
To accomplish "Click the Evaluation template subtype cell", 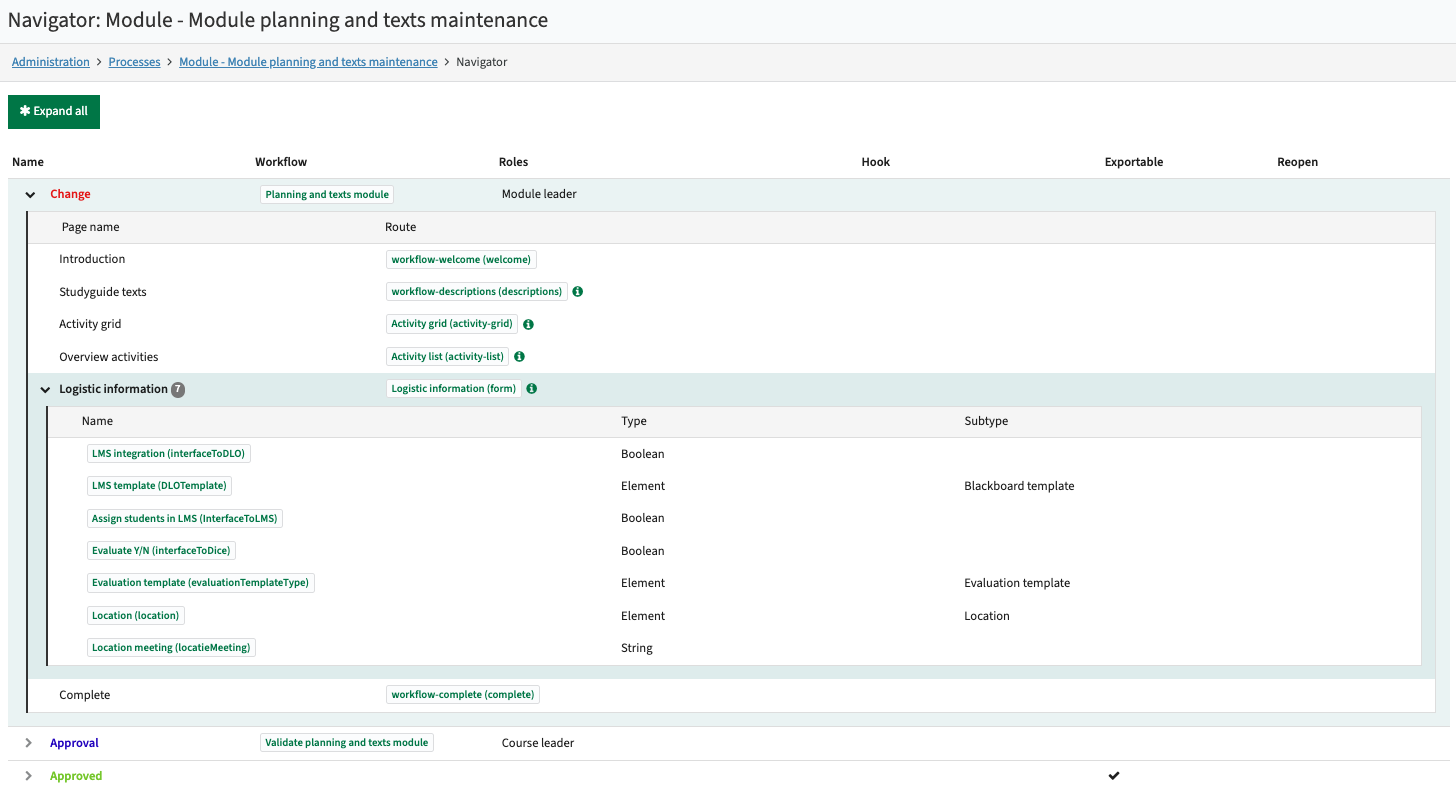I will (1017, 583).
